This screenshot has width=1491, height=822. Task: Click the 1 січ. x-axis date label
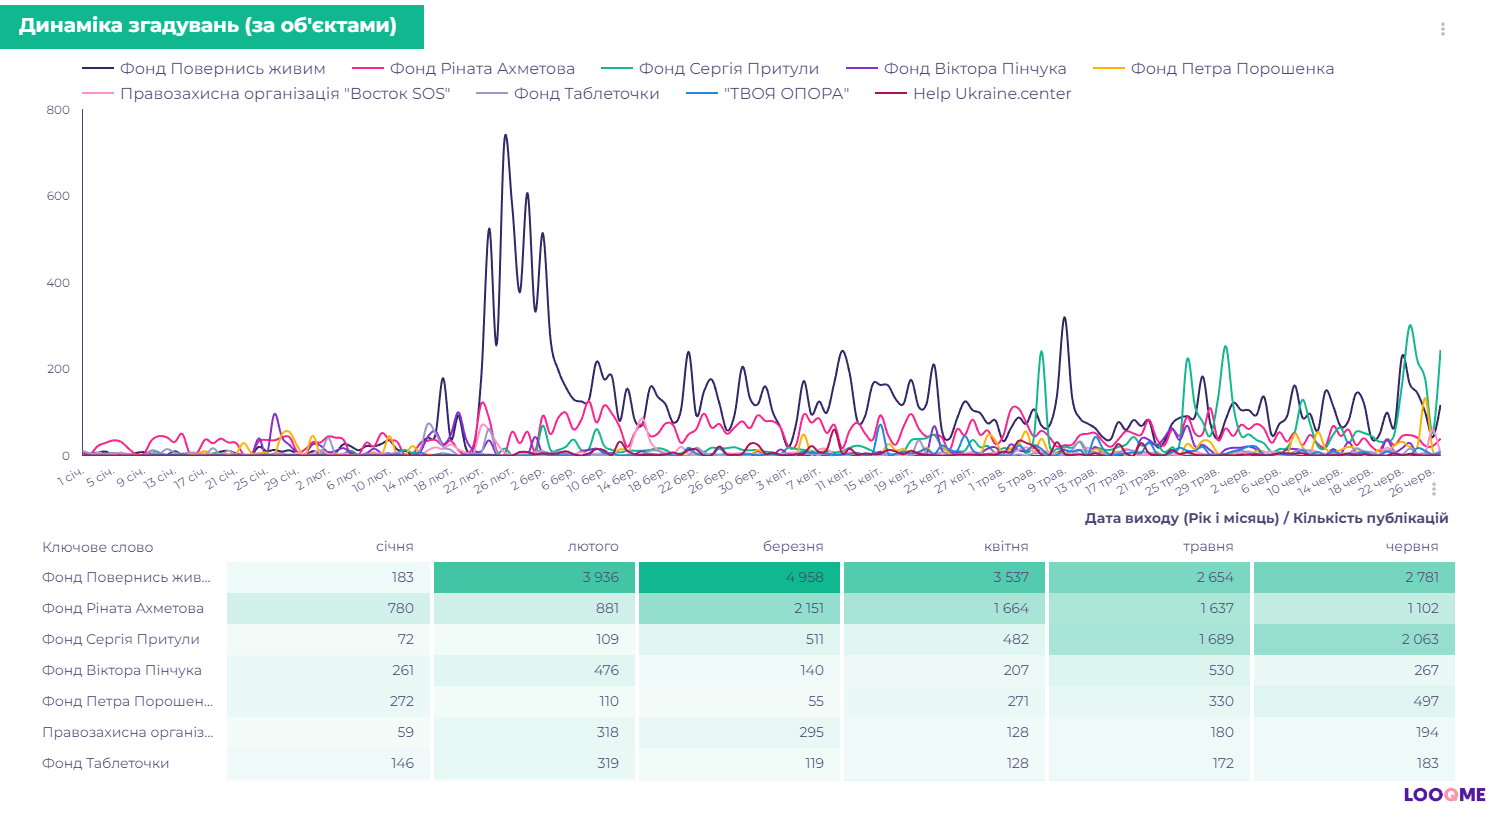[x=70, y=476]
